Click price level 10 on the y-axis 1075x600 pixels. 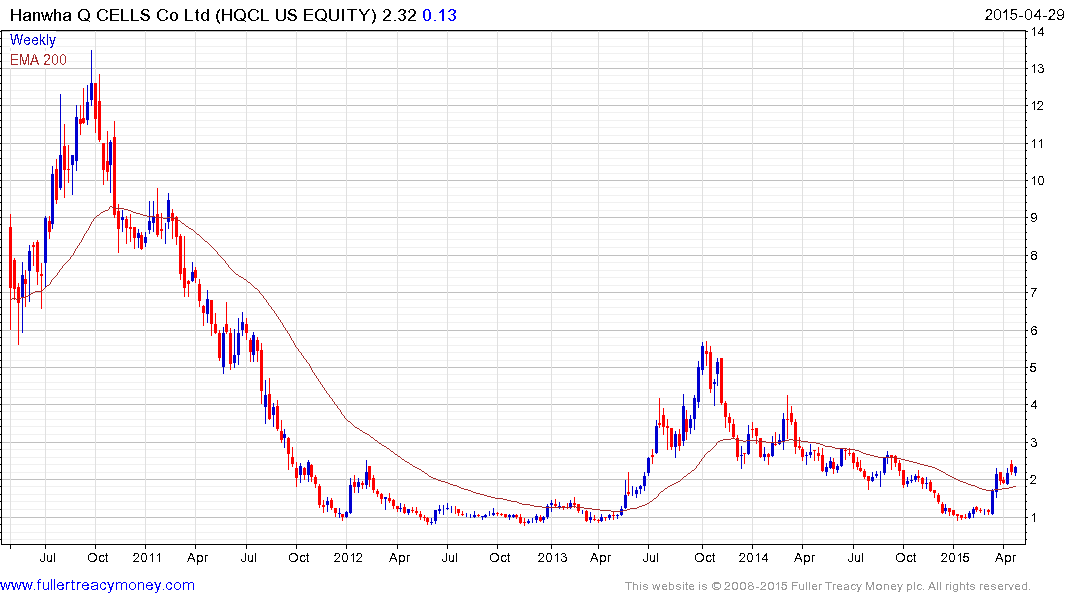(1037, 181)
